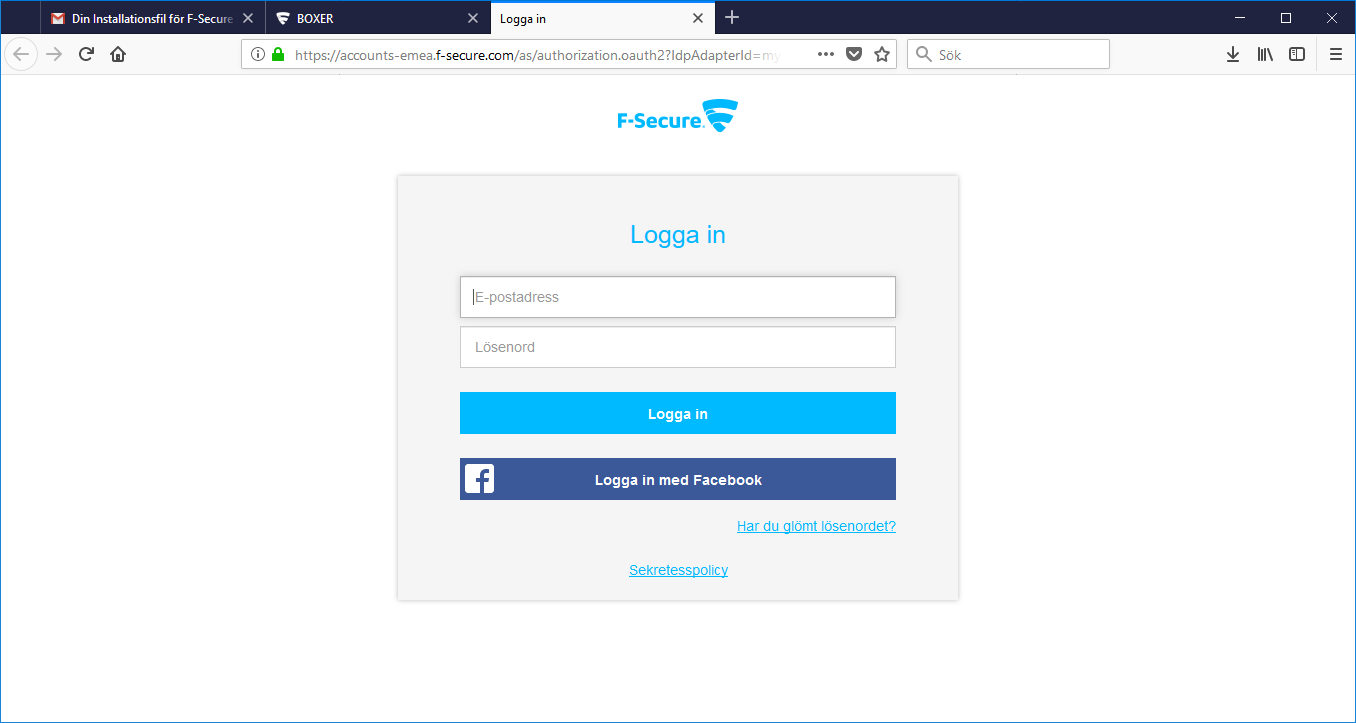Viewport: 1356px width, 723px height.
Task: Click Logga in med Facebook button
Action: pyautogui.click(x=678, y=479)
